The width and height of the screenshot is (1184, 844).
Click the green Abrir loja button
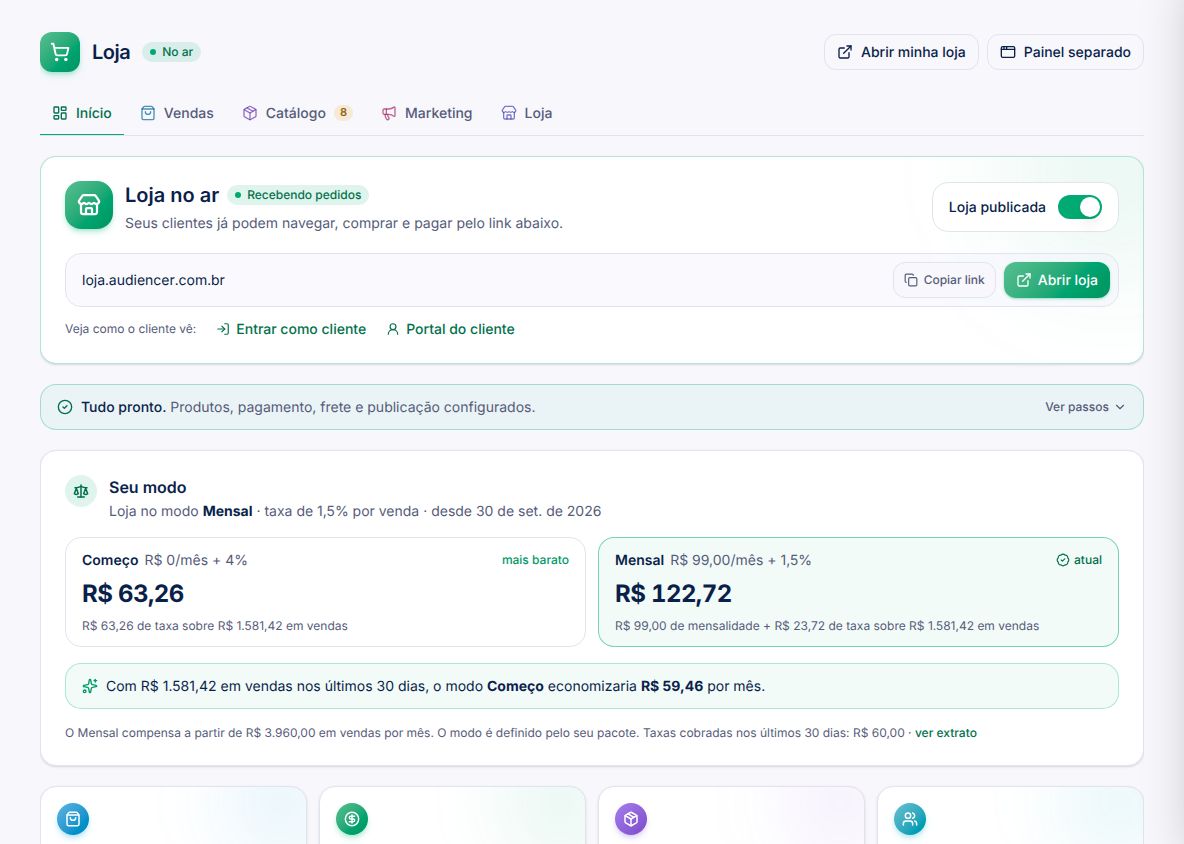(x=1057, y=280)
